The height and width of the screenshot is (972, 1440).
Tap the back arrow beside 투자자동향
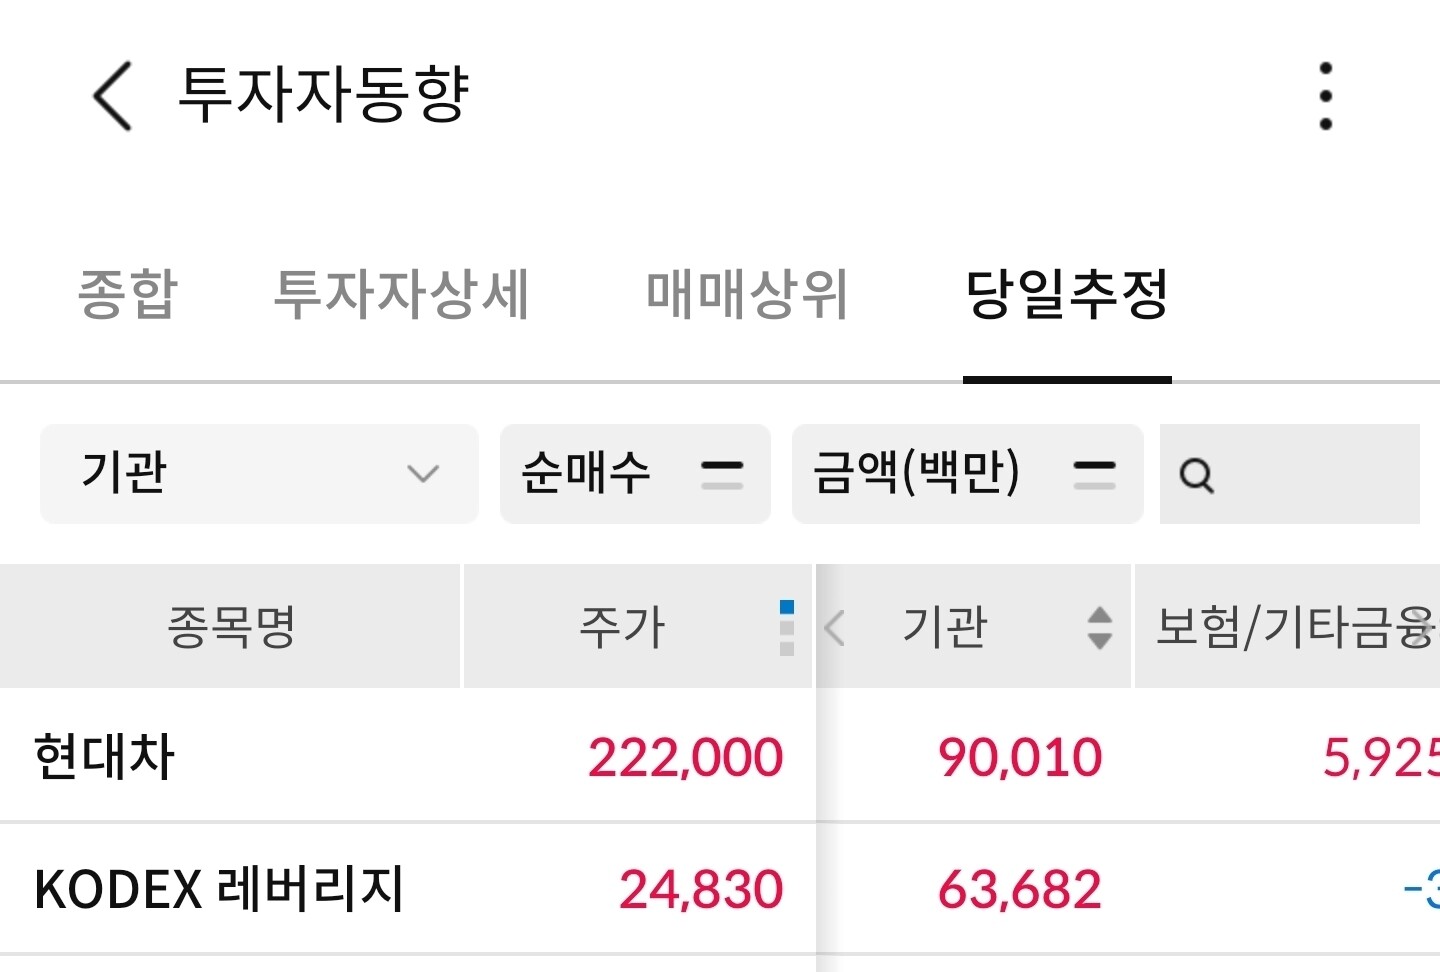coord(112,96)
